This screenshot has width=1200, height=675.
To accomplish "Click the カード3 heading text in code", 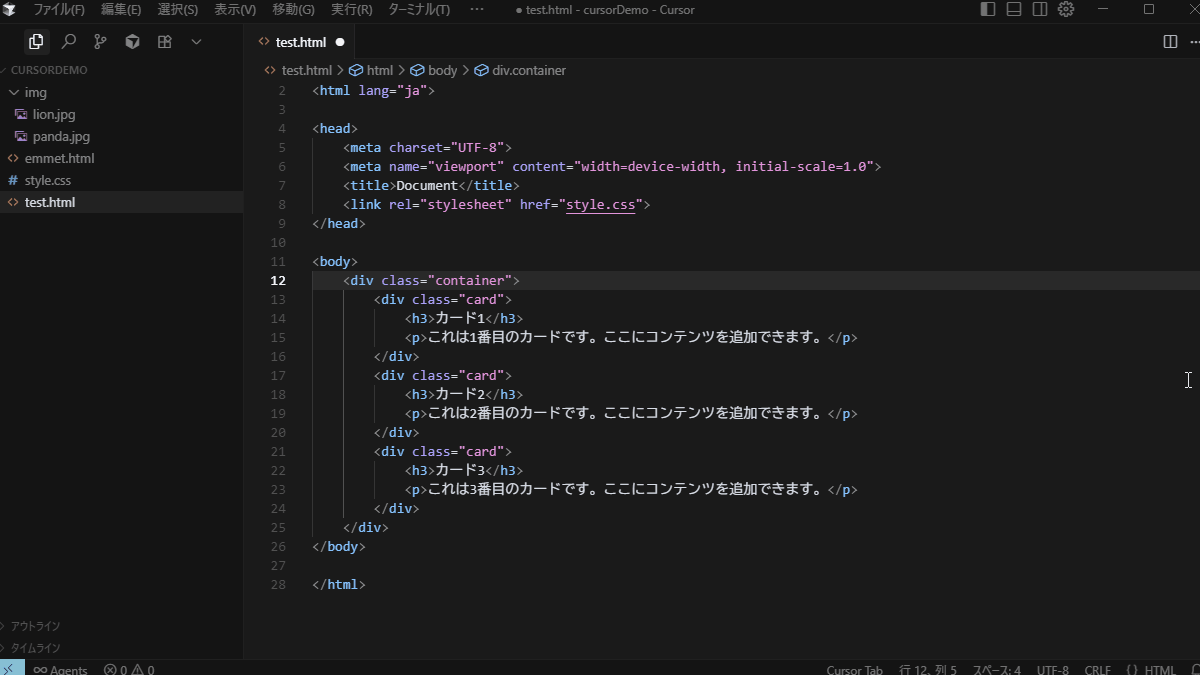I will [x=460, y=471].
